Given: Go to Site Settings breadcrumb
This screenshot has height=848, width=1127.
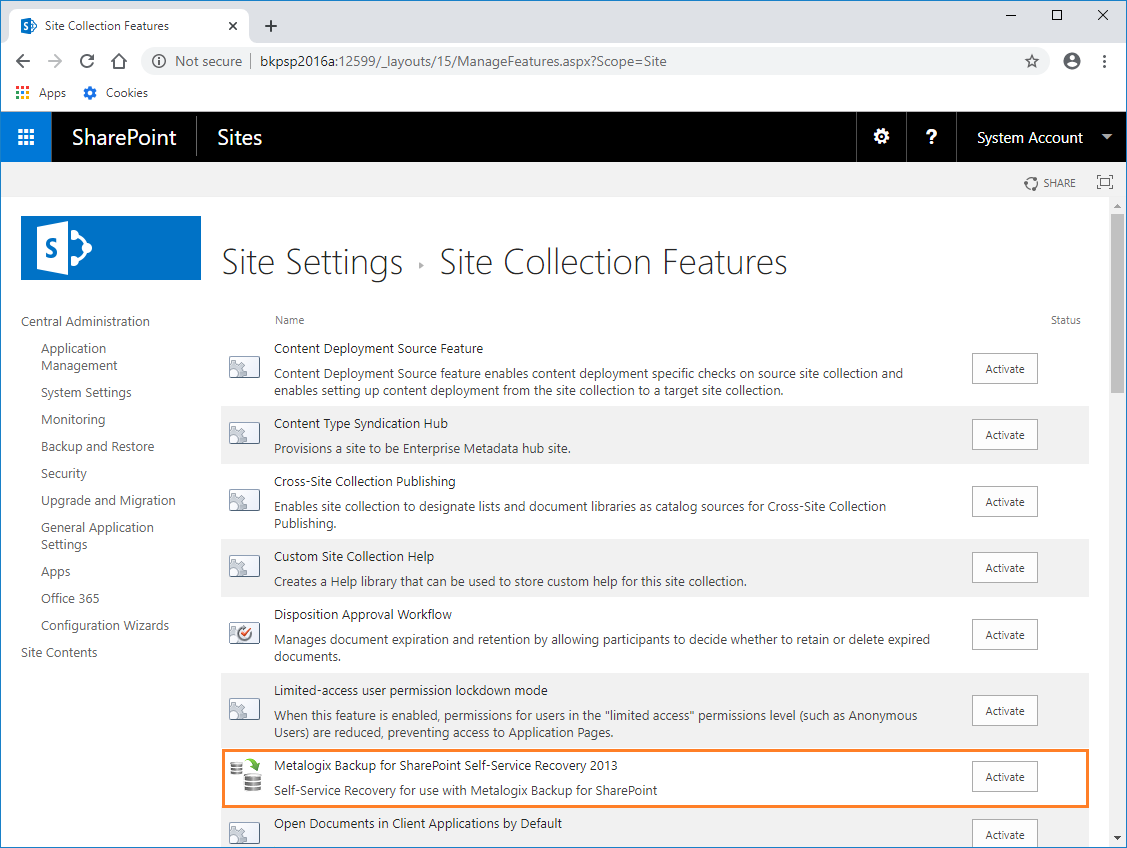Looking at the screenshot, I should (312, 262).
